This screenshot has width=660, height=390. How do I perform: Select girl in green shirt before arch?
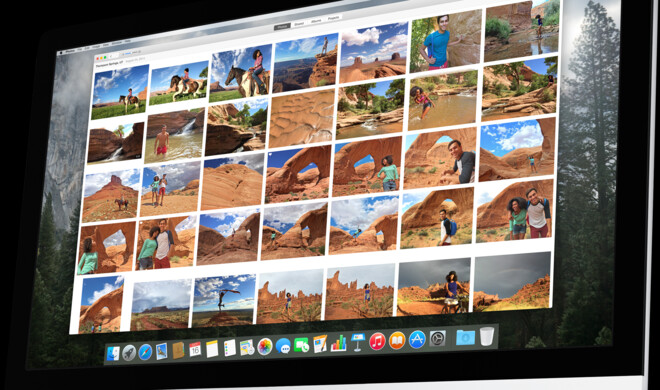coord(367,166)
